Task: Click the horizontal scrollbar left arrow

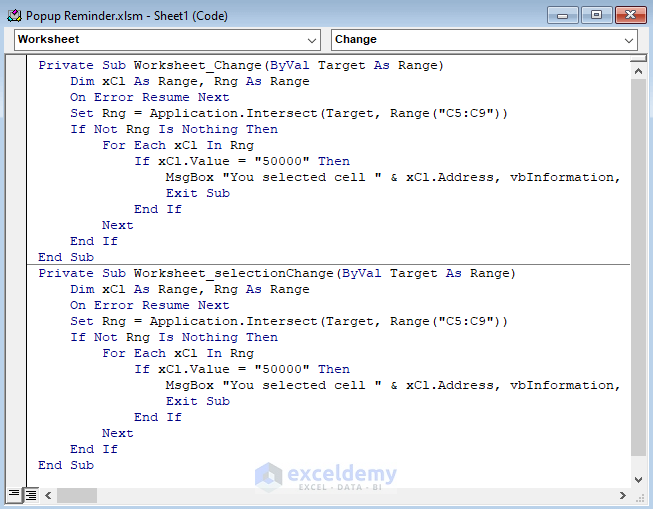Action: click(x=48, y=495)
